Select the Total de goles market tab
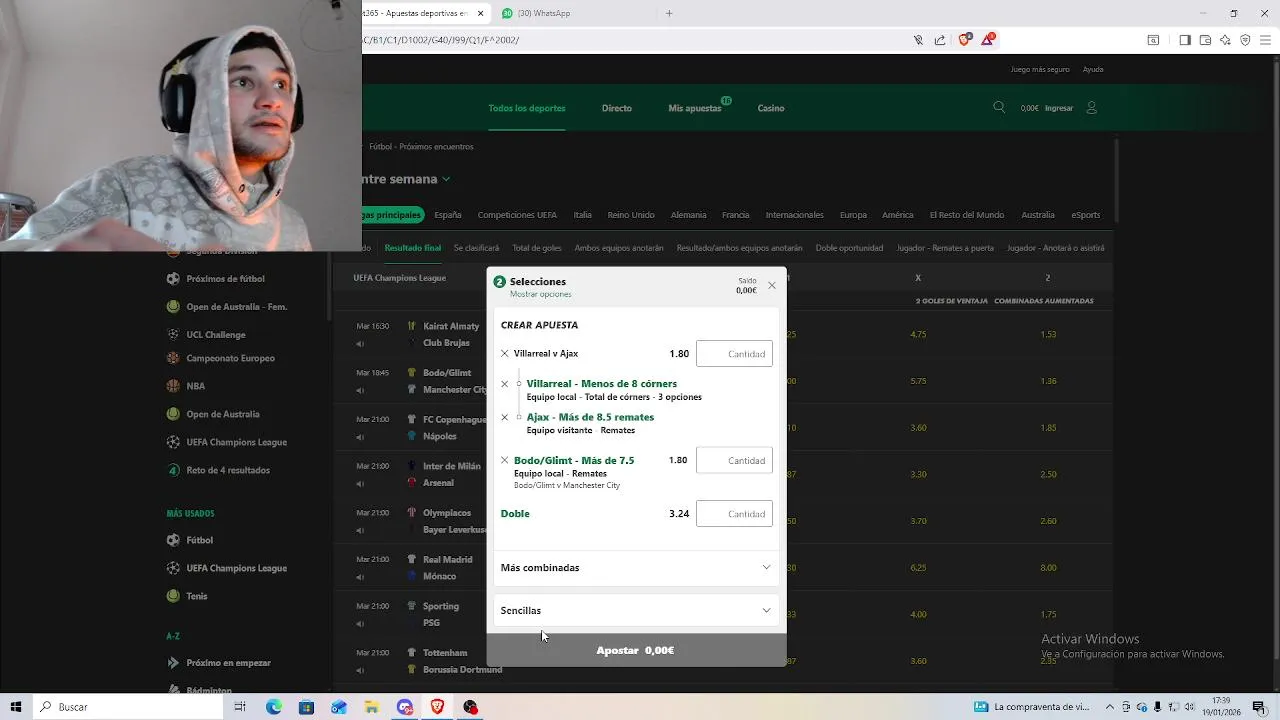Screen dimensions: 1280x720 coord(537,248)
